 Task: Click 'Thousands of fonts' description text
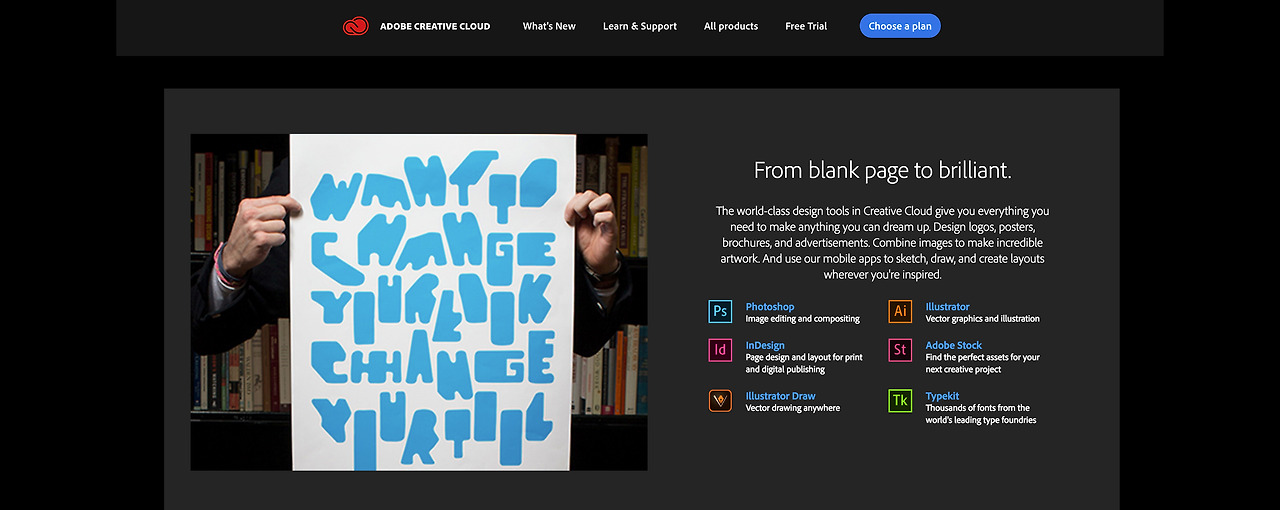tap(981, 414)
